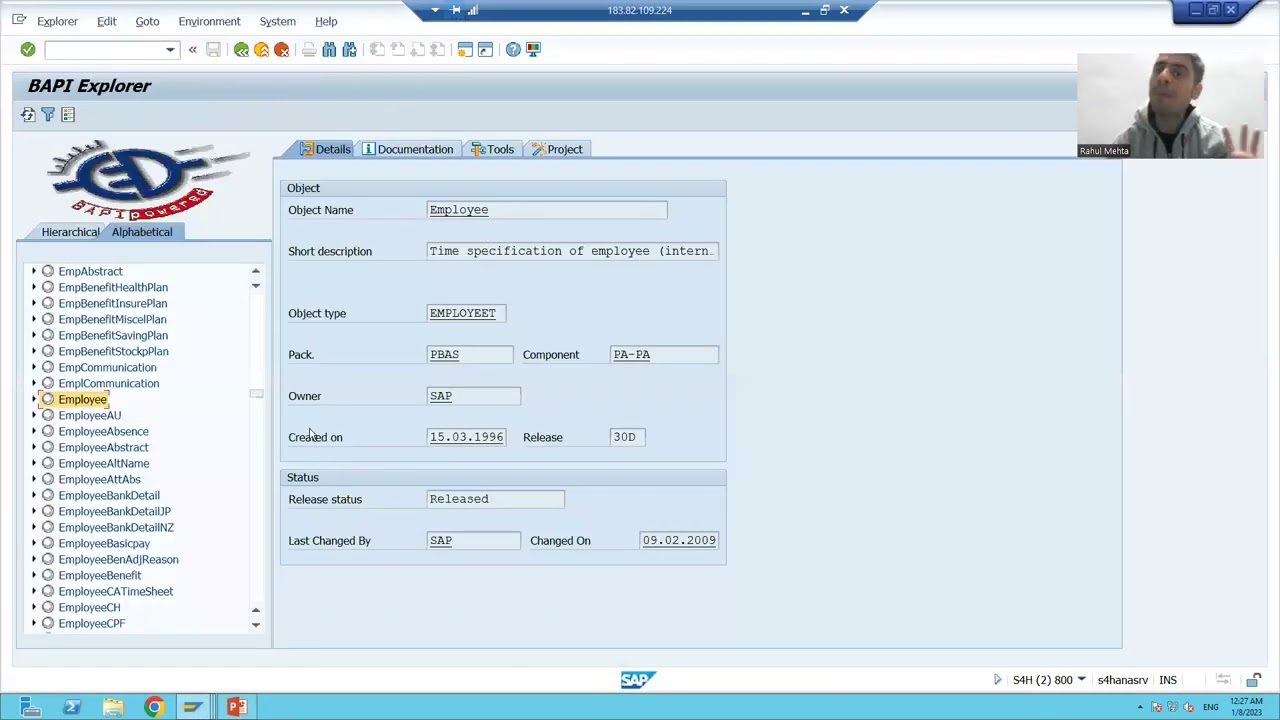Open Chrome from the Windows taskbar
Image resolution: width=1280 pixels, height=720 pixels.
(x=153, y=707)
